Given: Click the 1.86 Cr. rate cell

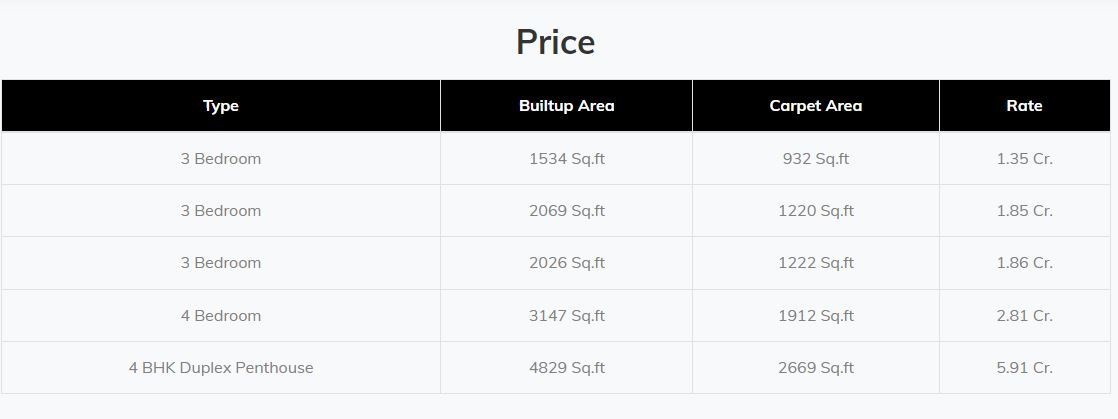Looking at the screenshot, I should [1025, 263].
